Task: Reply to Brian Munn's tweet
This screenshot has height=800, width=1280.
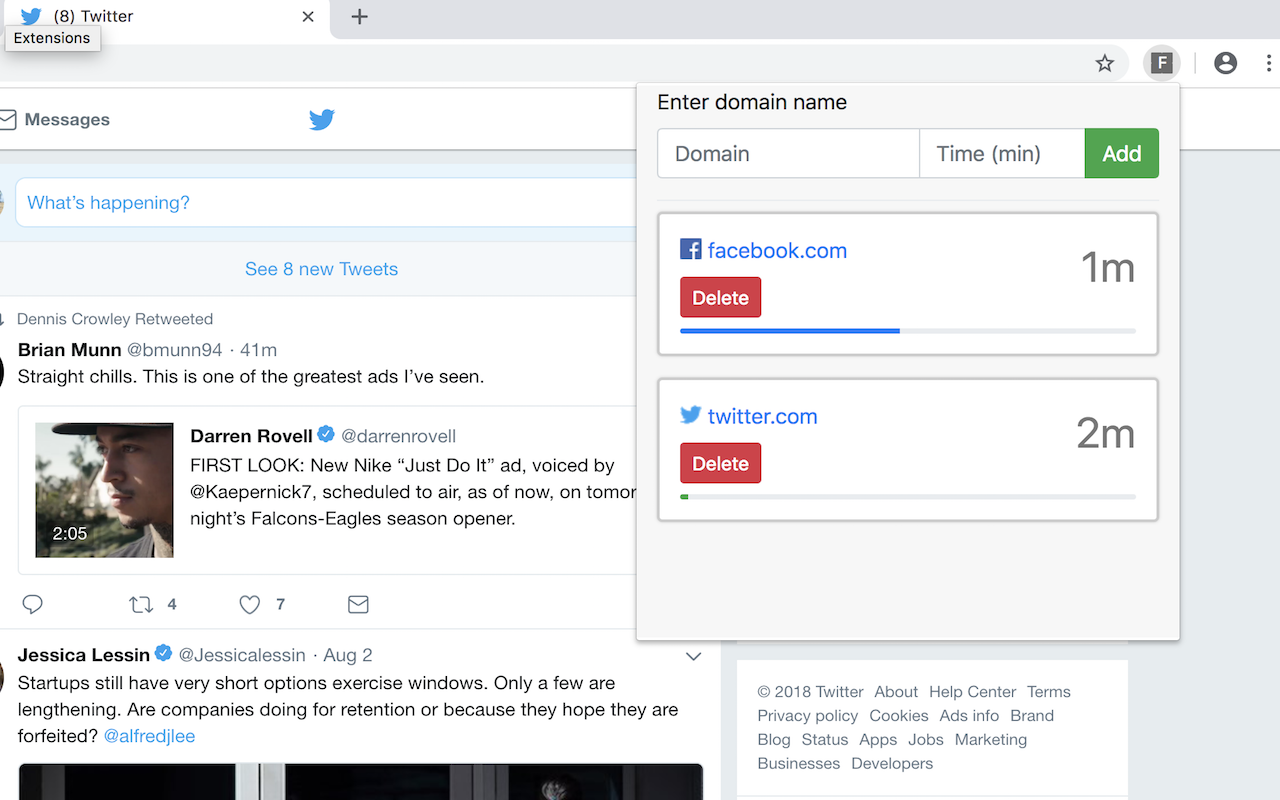Action: [x=33, y=604]
